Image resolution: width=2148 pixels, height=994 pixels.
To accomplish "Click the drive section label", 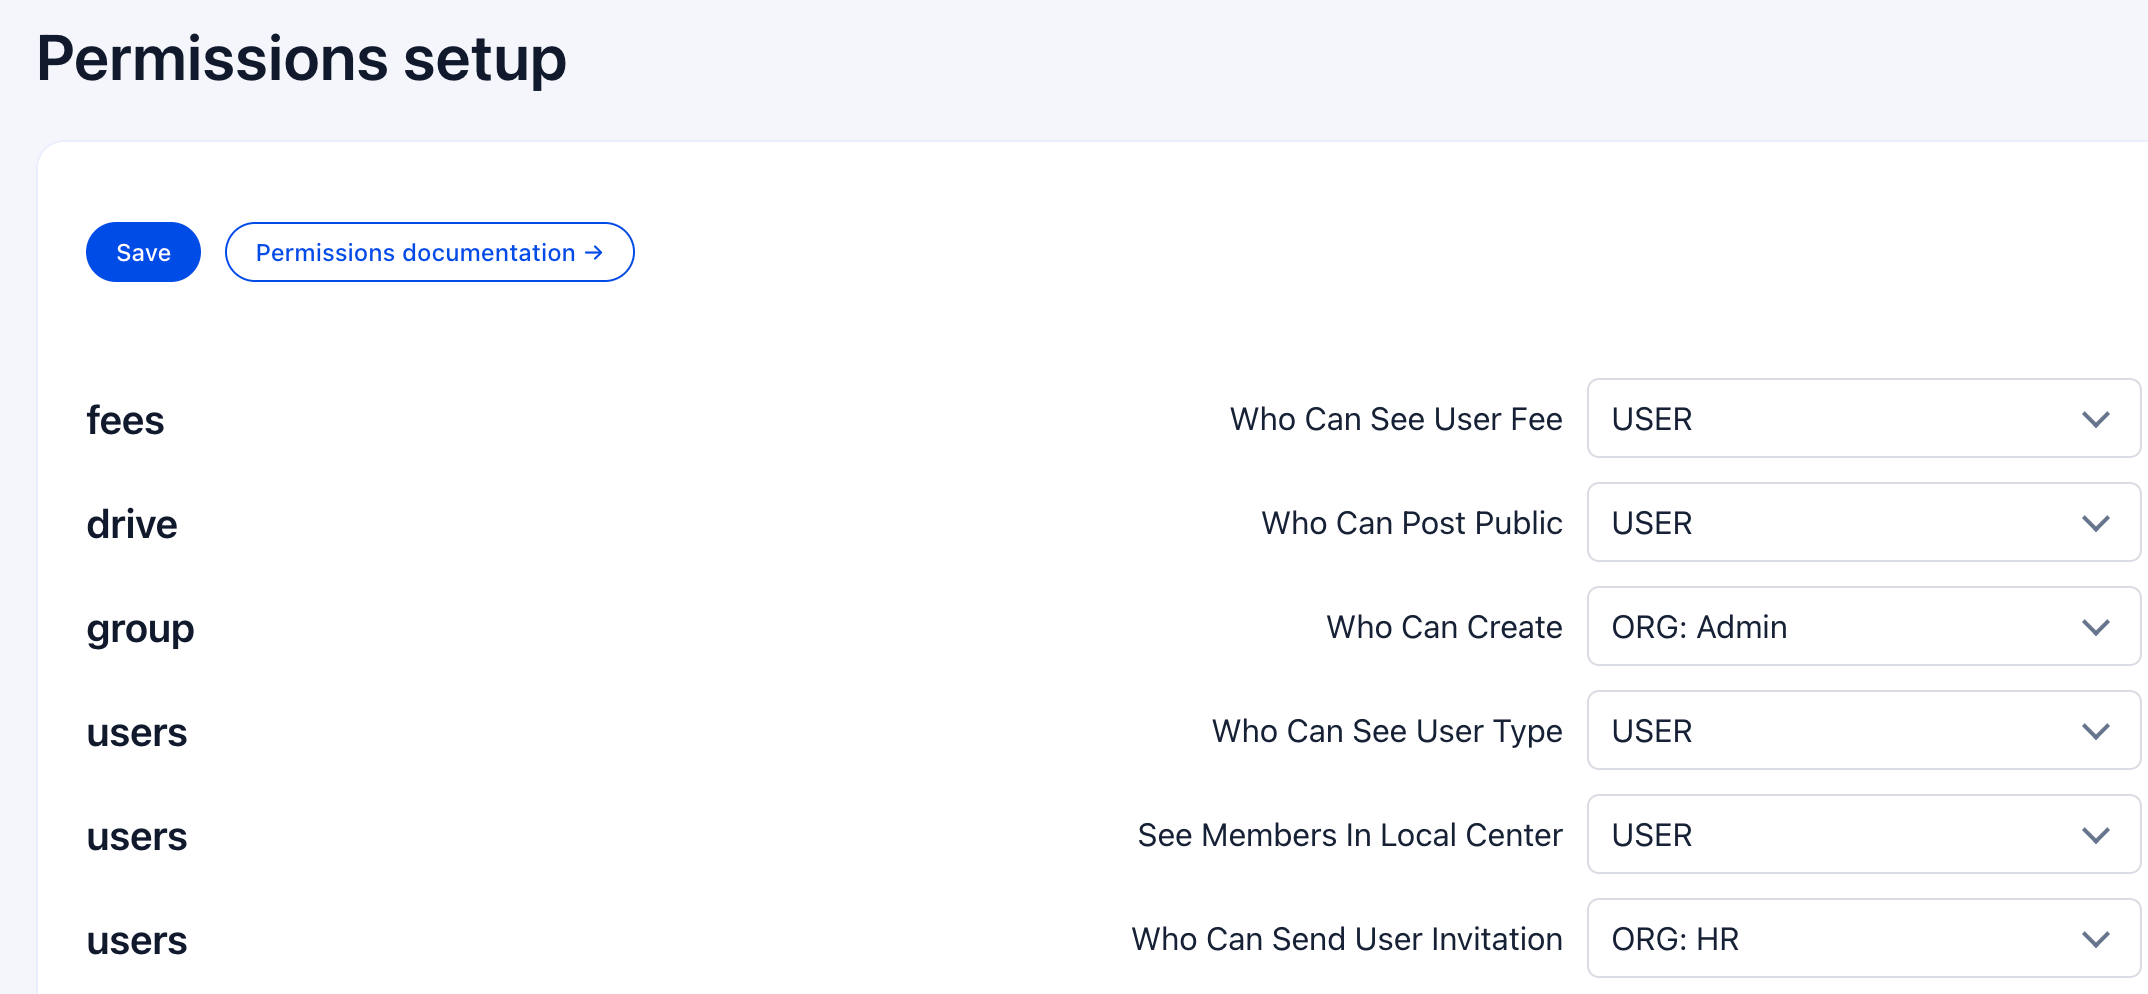I will [x=132, y=524].
